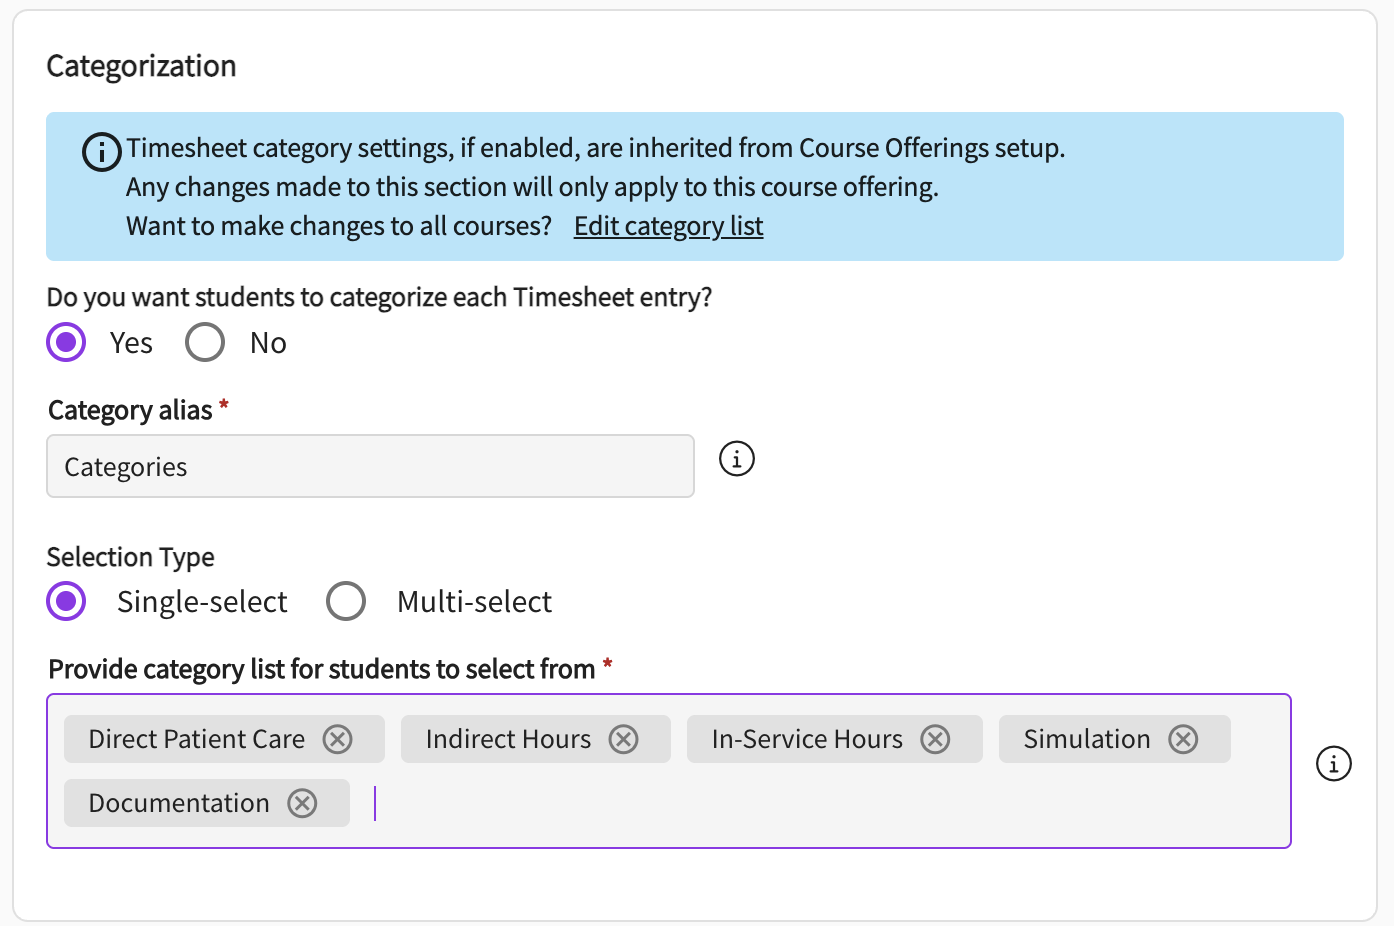Click the Documentation tag label
1394x926 pixels.
click(x=179, y=803)
